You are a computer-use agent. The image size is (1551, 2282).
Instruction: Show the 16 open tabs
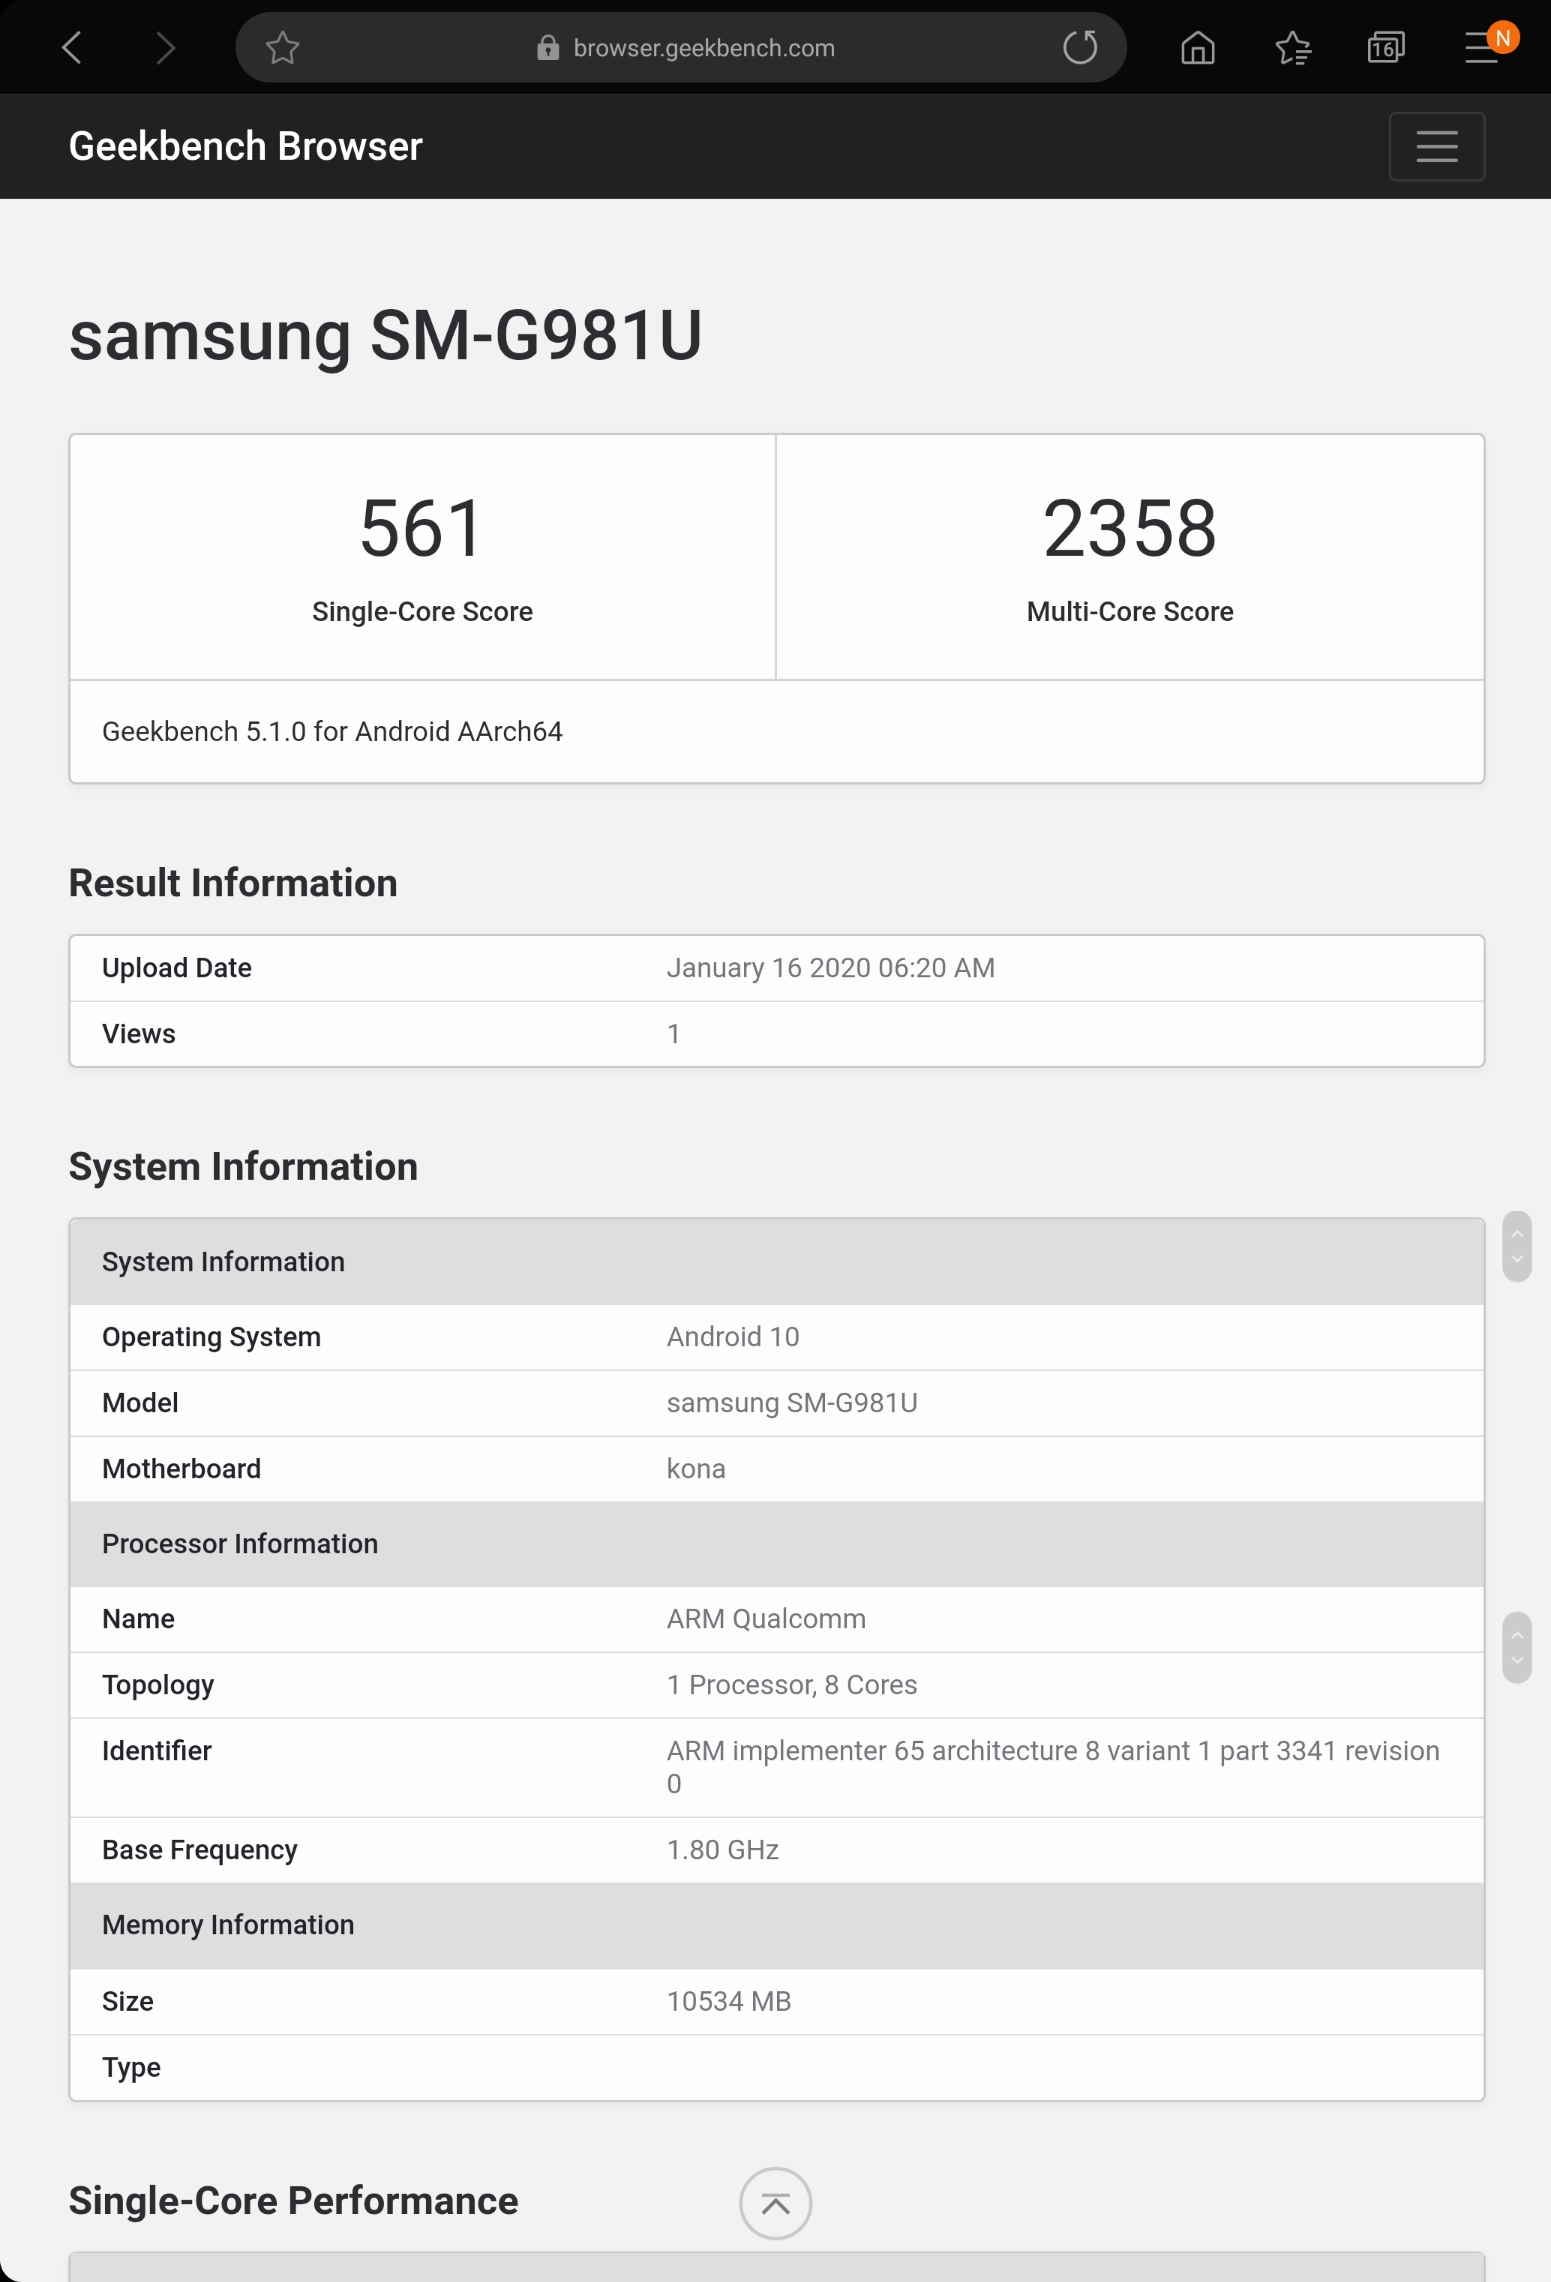[x=1385, y=47]
